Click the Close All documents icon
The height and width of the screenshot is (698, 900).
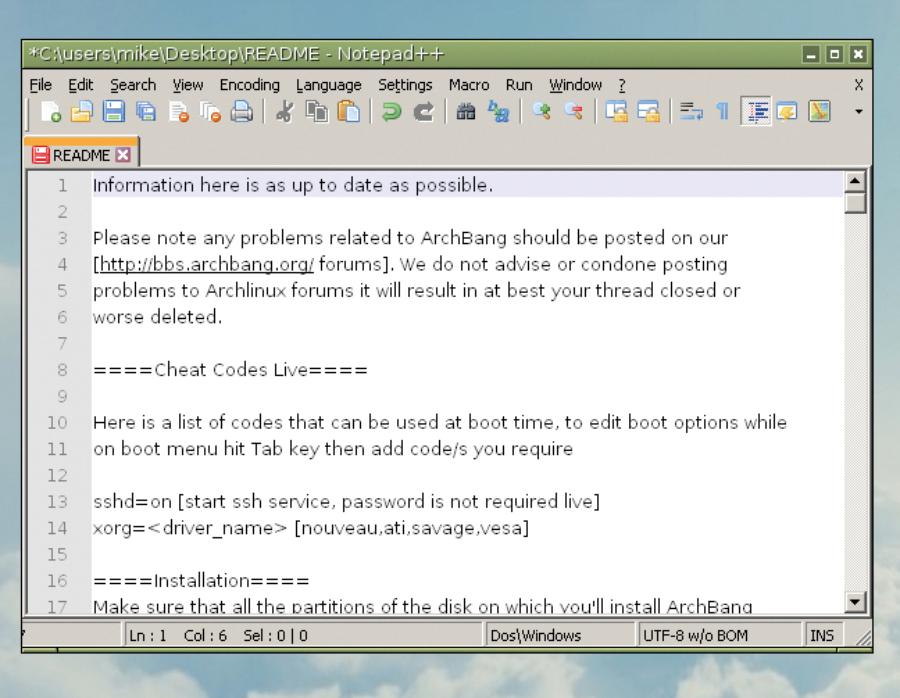tap(210, 111)
